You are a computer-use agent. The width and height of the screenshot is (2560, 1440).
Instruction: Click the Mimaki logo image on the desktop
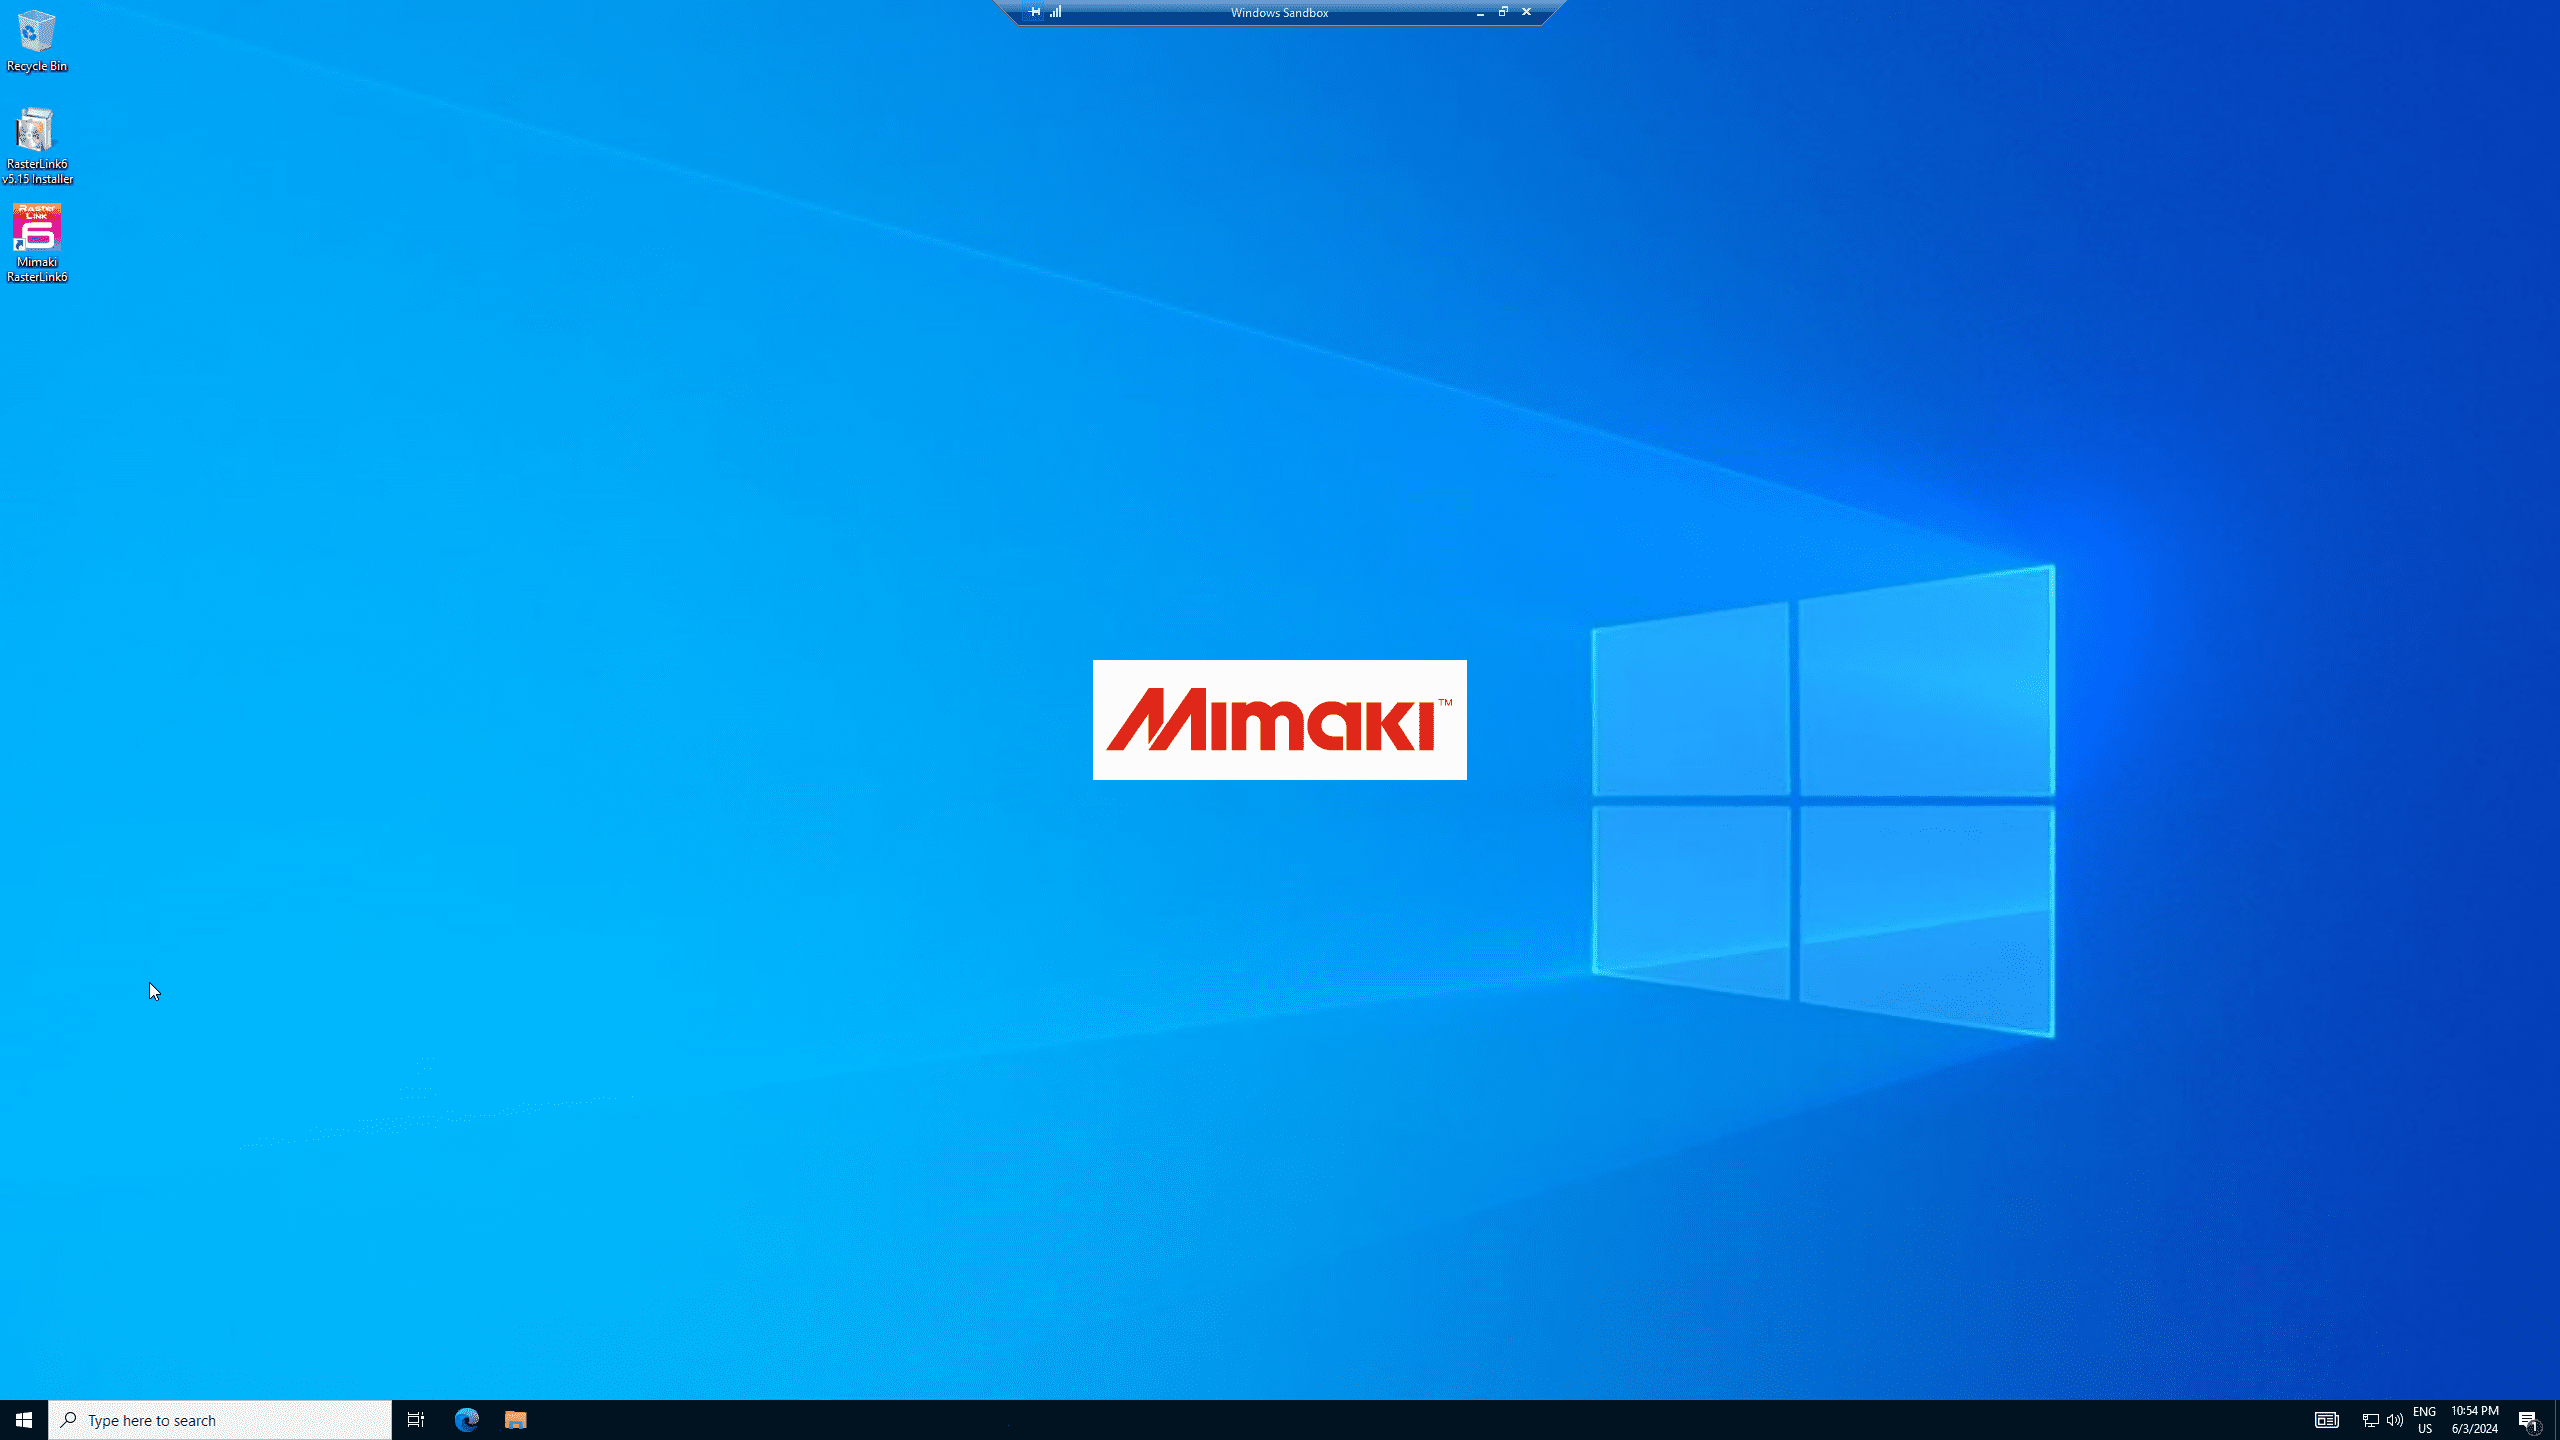1279,719
